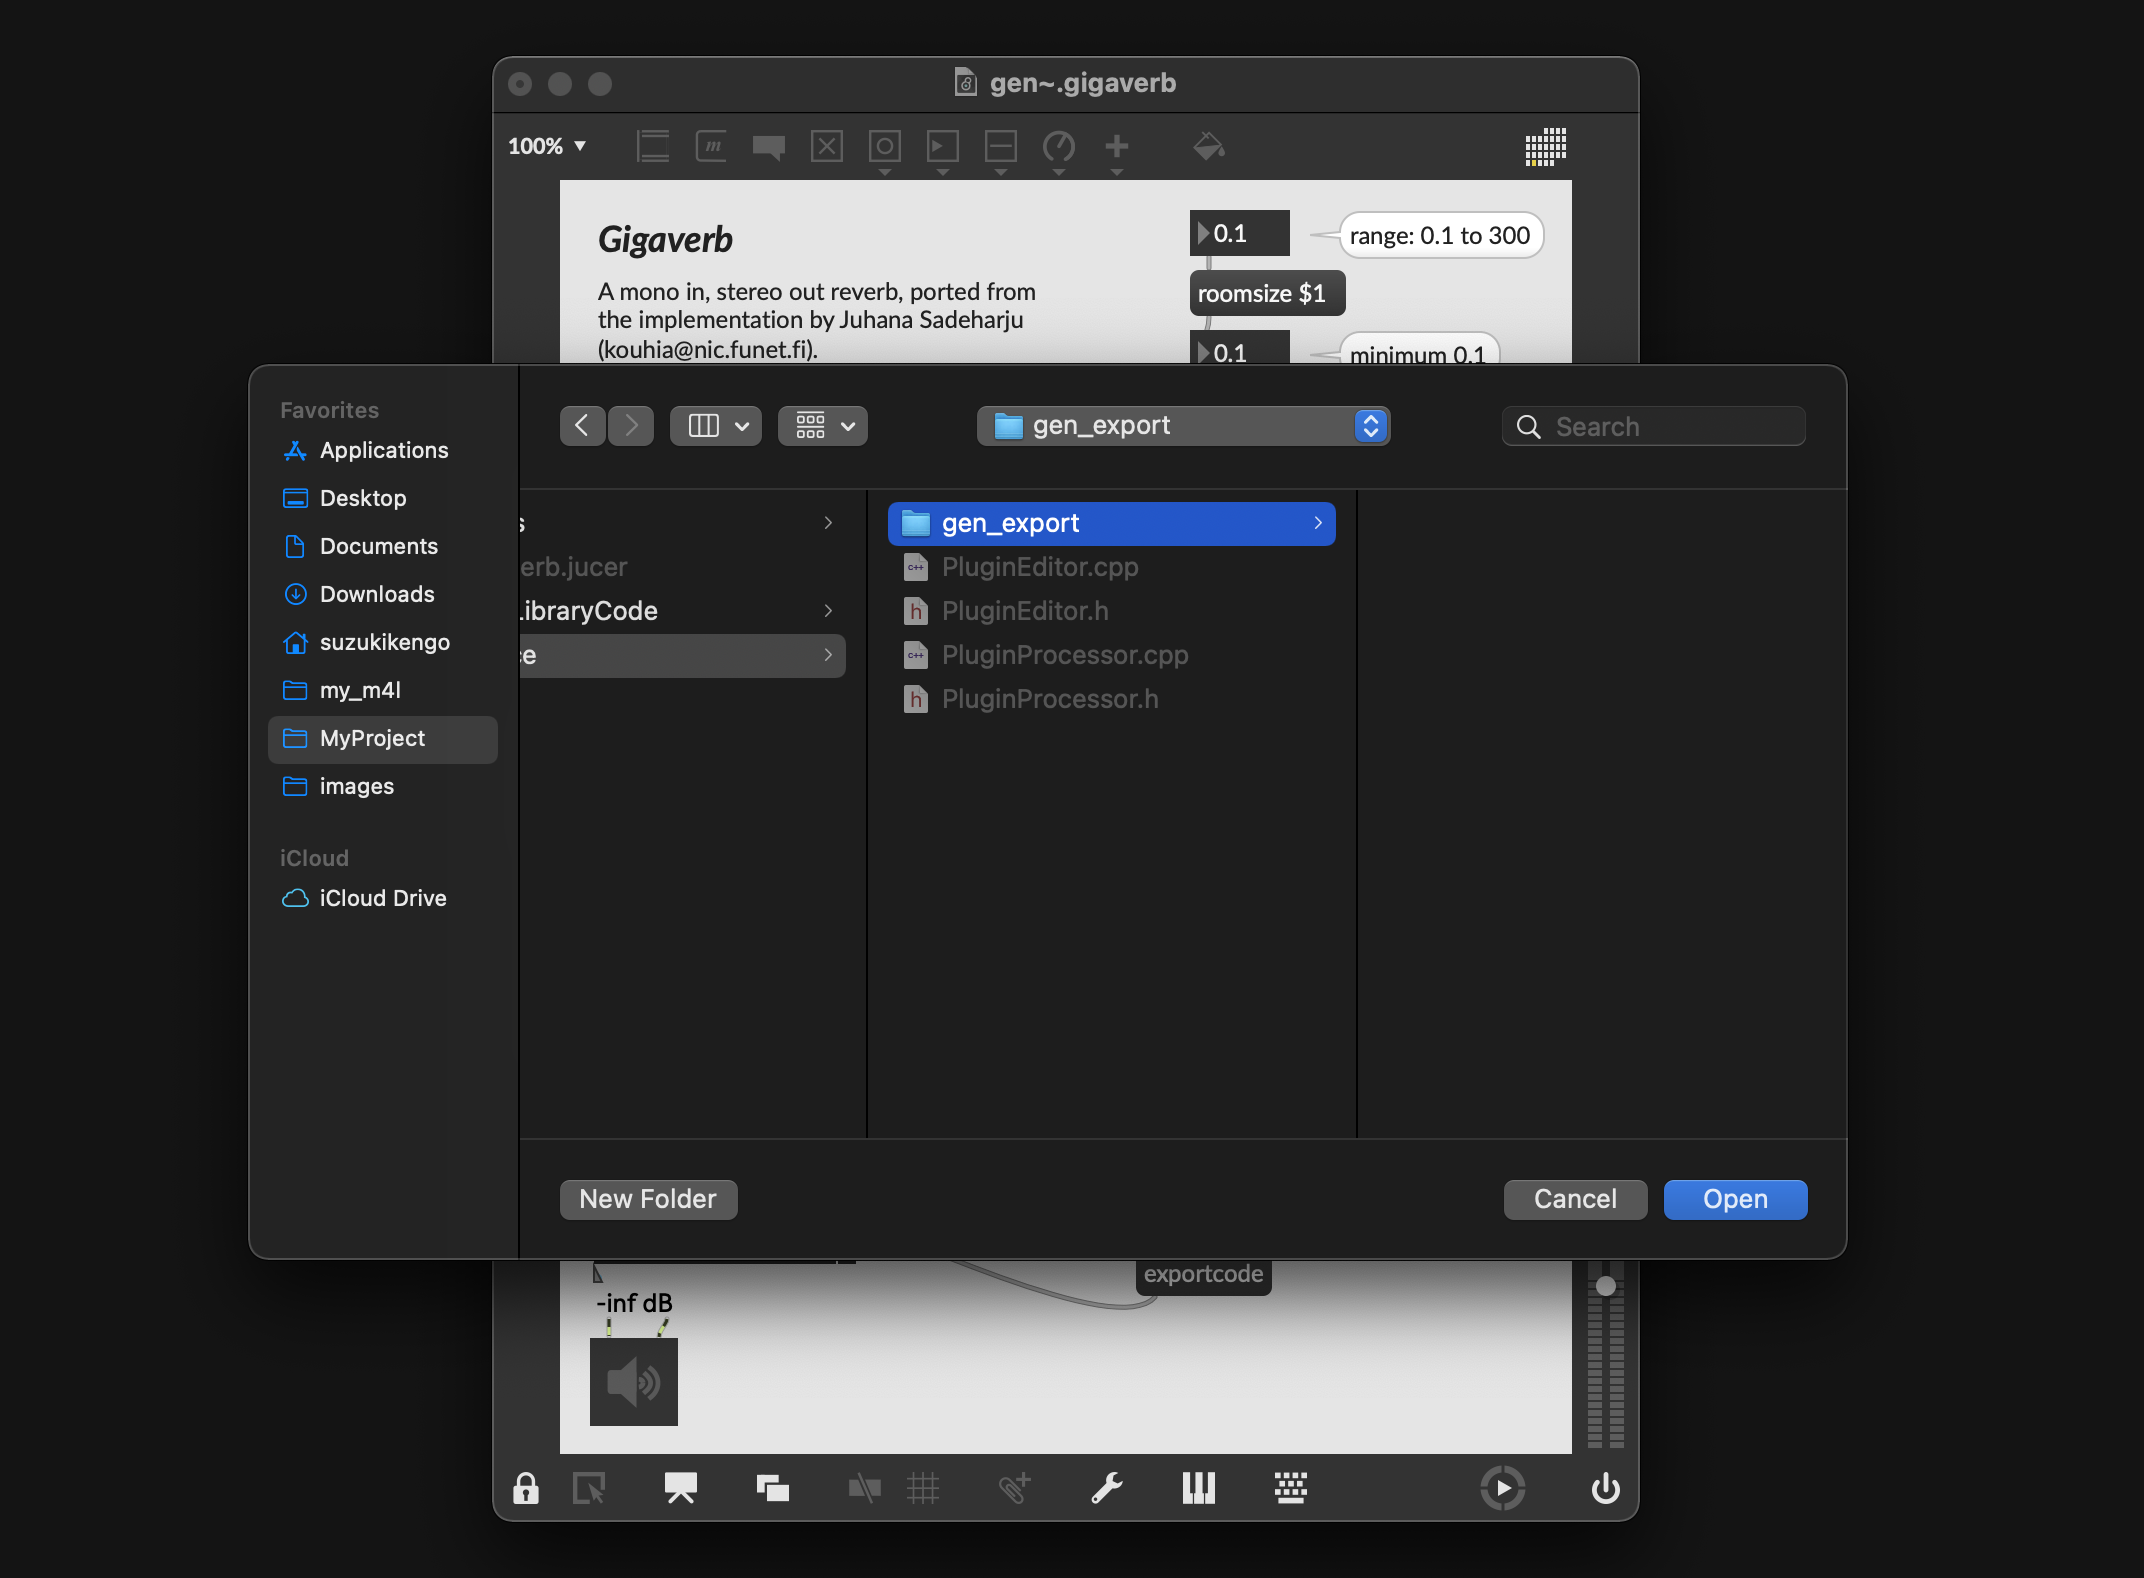
Task: Adjust the output gain slider knob
Action: [x=1605, y=1286]
